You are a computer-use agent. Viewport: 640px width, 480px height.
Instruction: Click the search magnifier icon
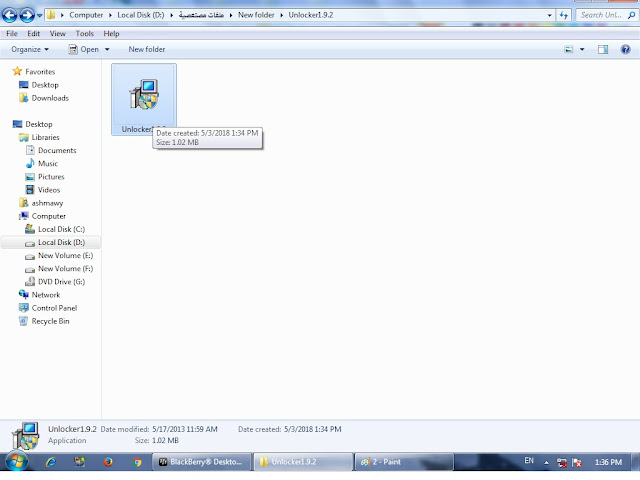coord(631,15)
